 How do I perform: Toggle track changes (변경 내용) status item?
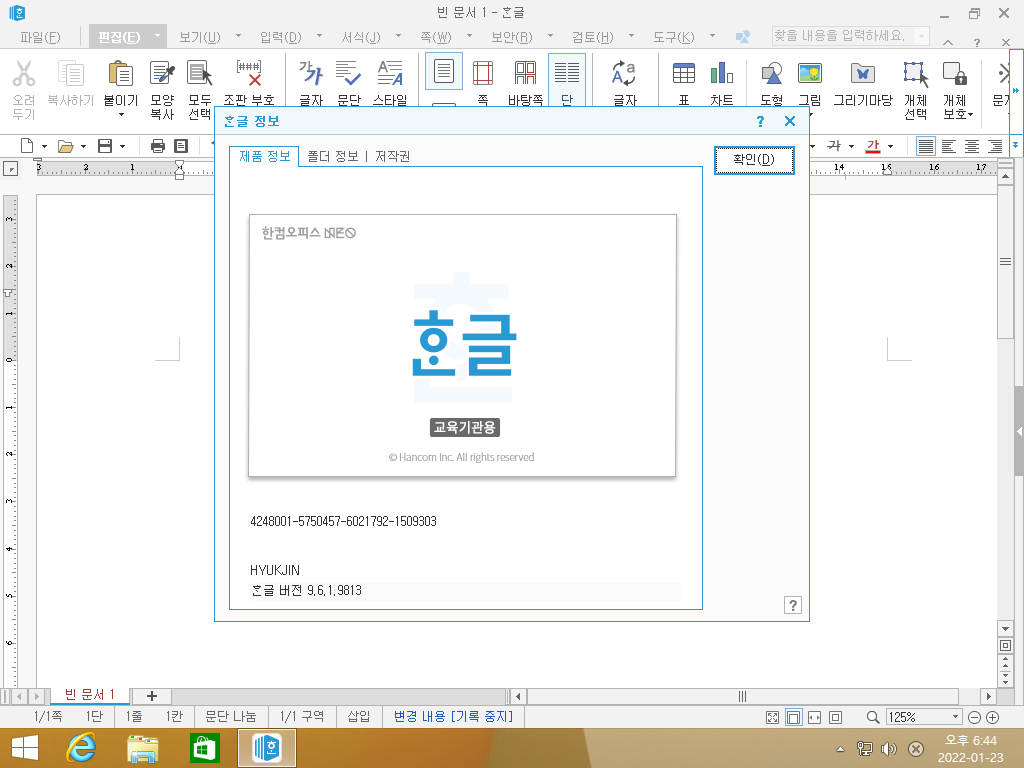point(453,716)
